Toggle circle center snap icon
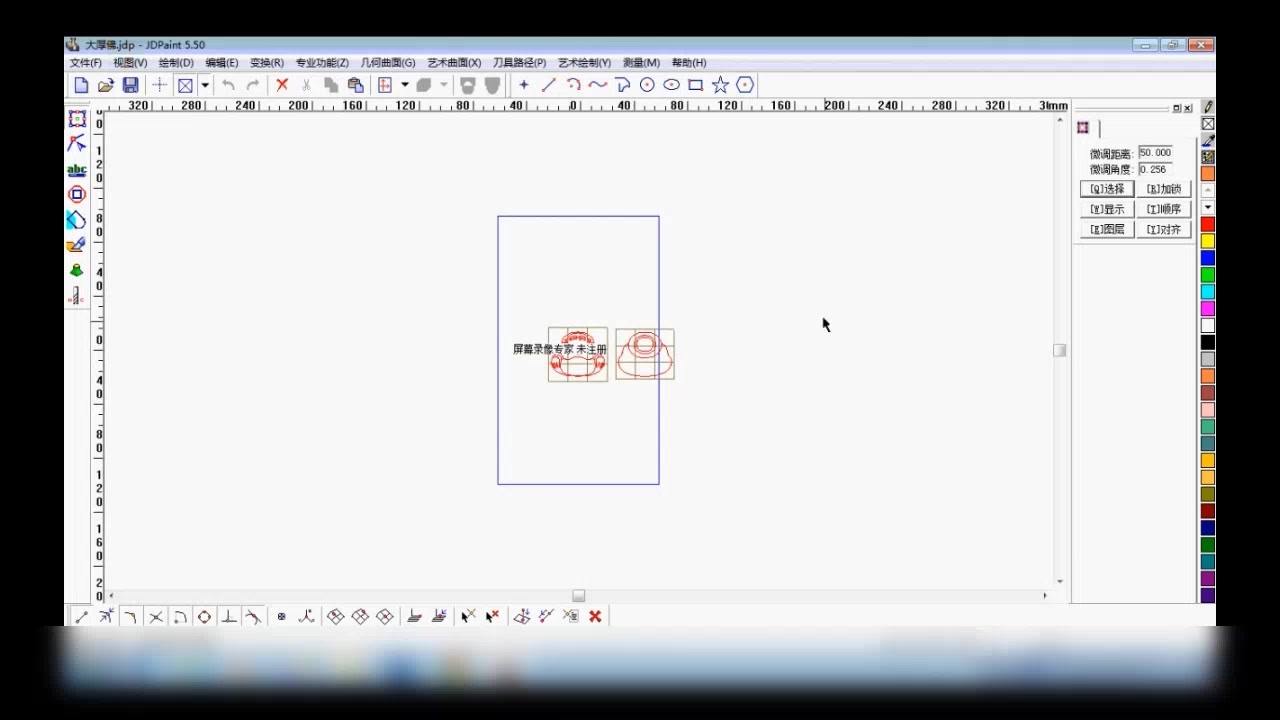 [204, 617]
